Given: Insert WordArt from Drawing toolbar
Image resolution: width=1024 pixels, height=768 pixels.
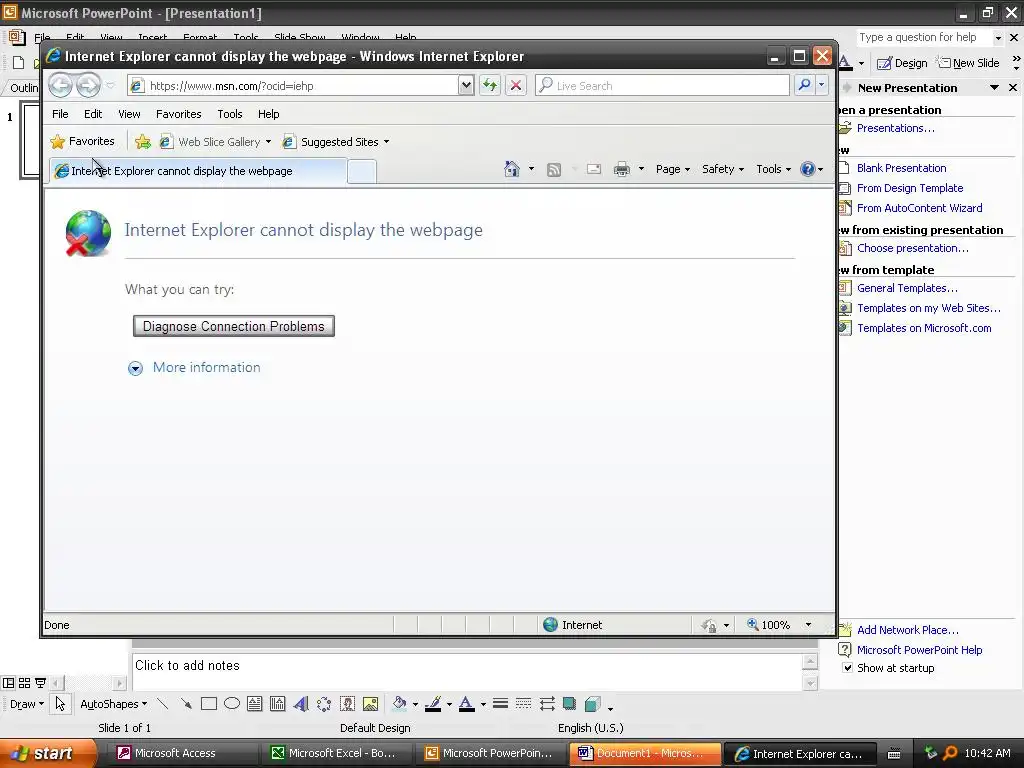Looking at the screenshot, I should (x=301, y=704).
